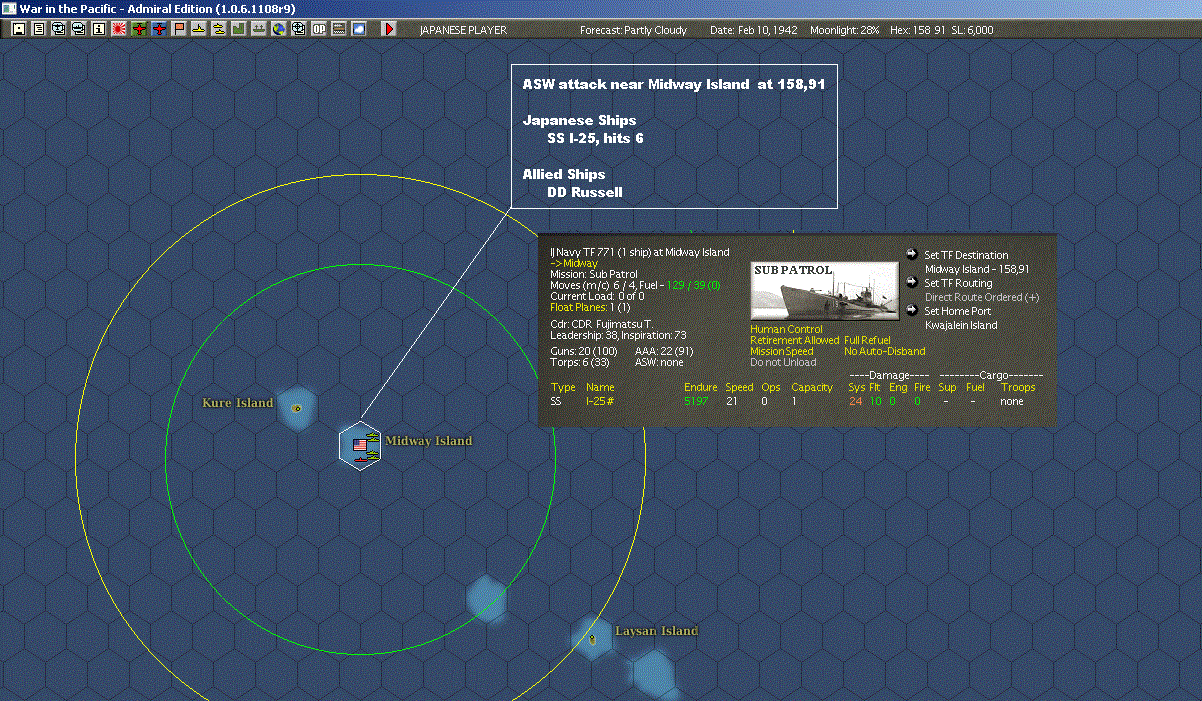Click the Hex: 158 91 readout

(916, 30)
